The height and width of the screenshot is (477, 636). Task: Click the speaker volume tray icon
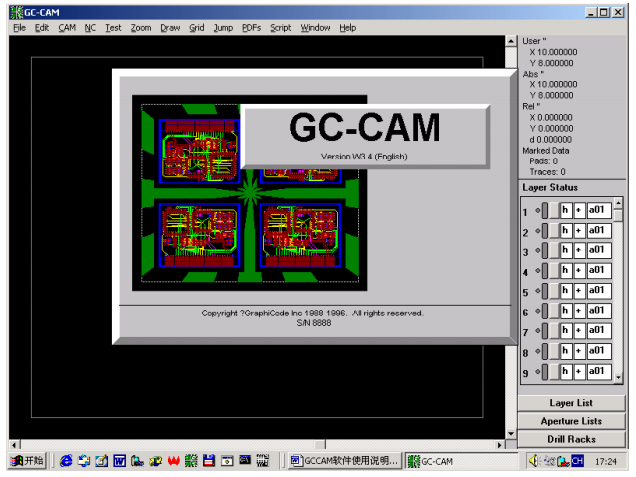click(534, 461)
